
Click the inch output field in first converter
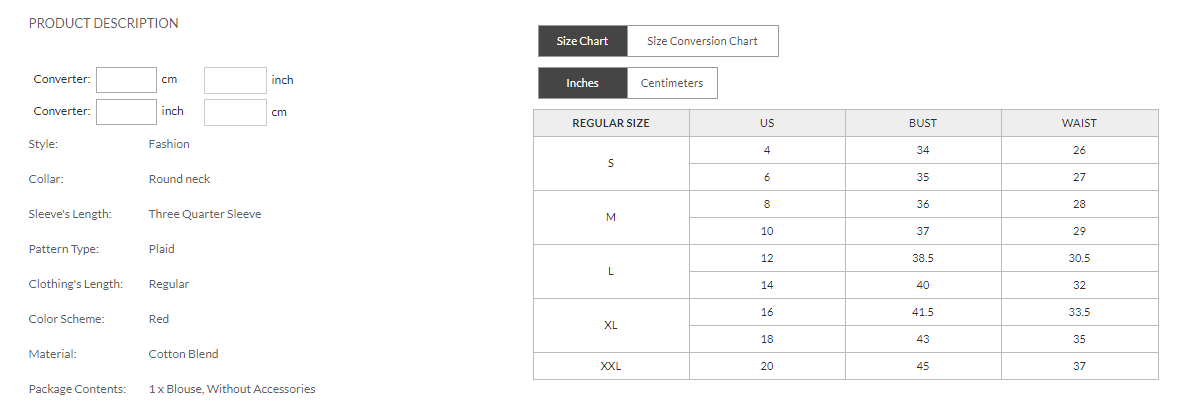[235, 80]
